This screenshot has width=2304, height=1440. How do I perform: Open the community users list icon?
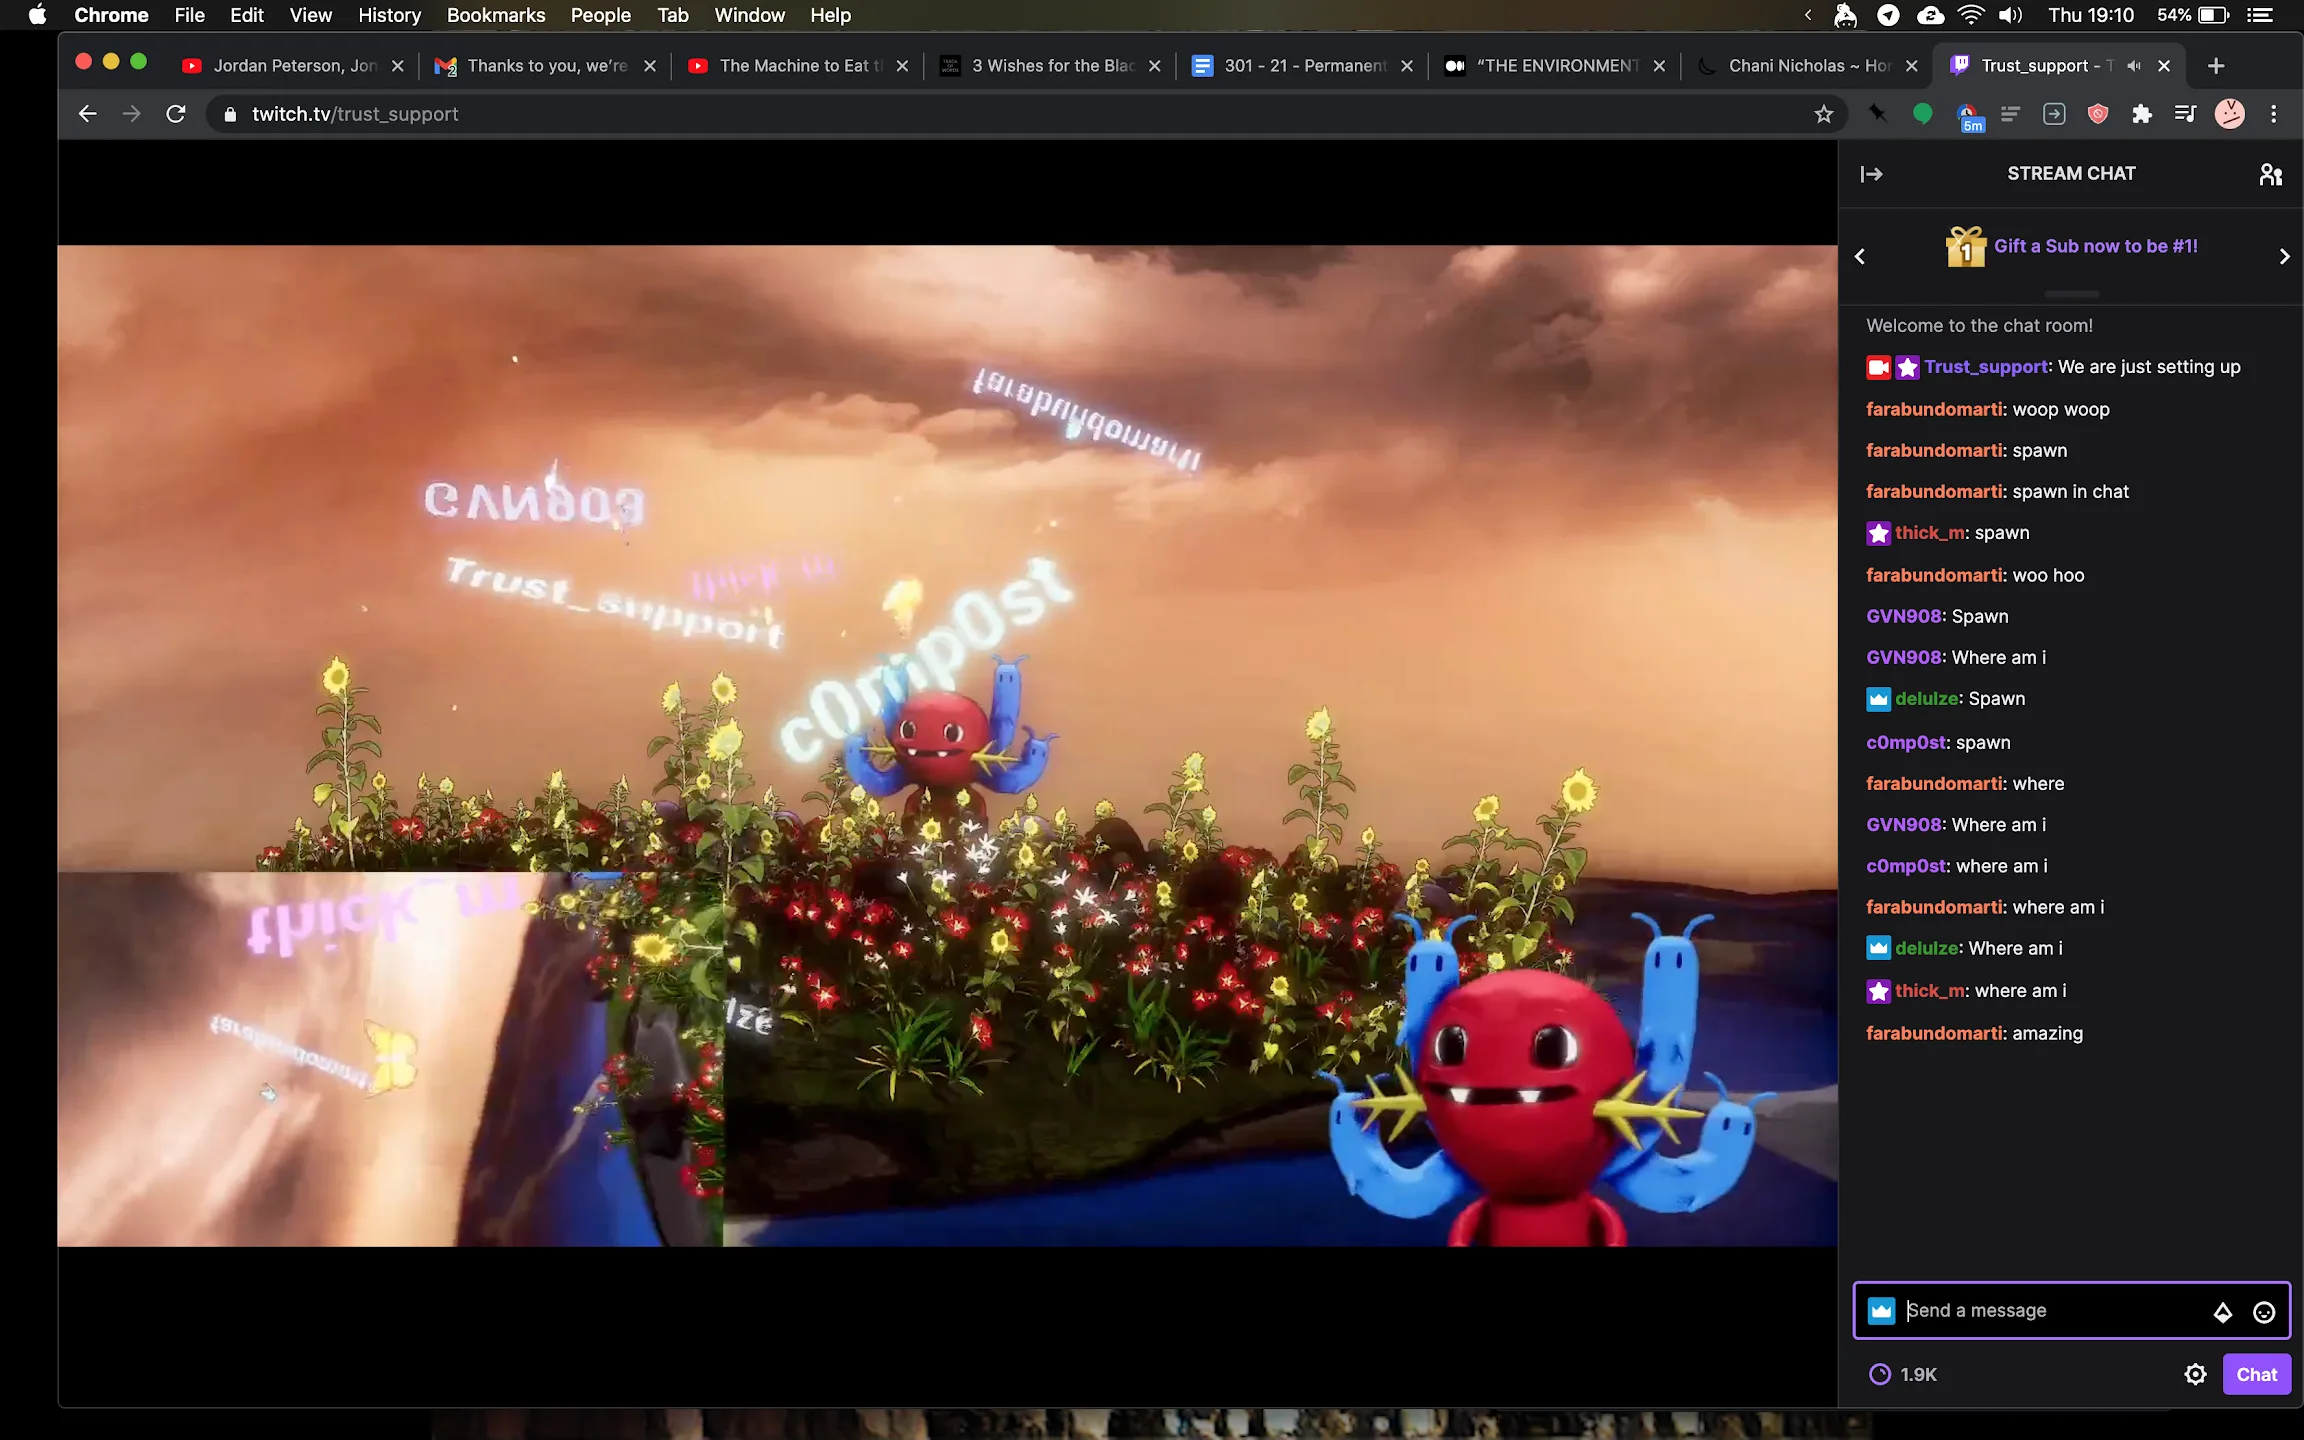coord(2270,174)
